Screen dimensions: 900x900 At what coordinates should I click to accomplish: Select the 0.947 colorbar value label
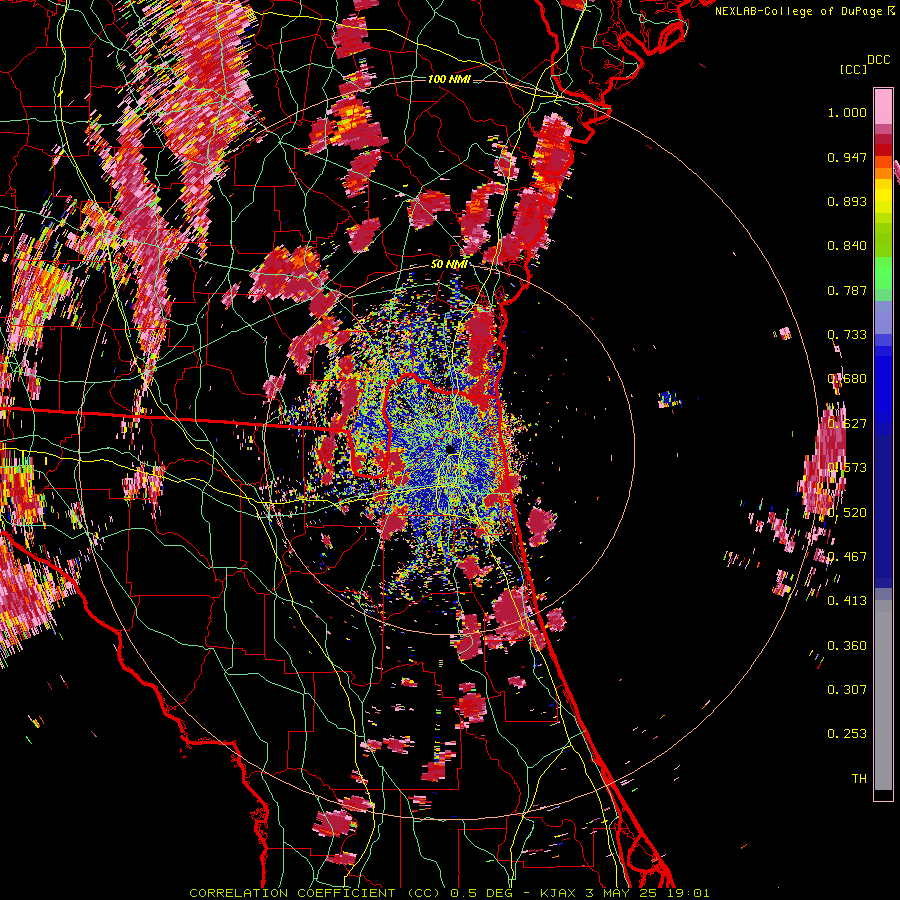coord(847,157)
